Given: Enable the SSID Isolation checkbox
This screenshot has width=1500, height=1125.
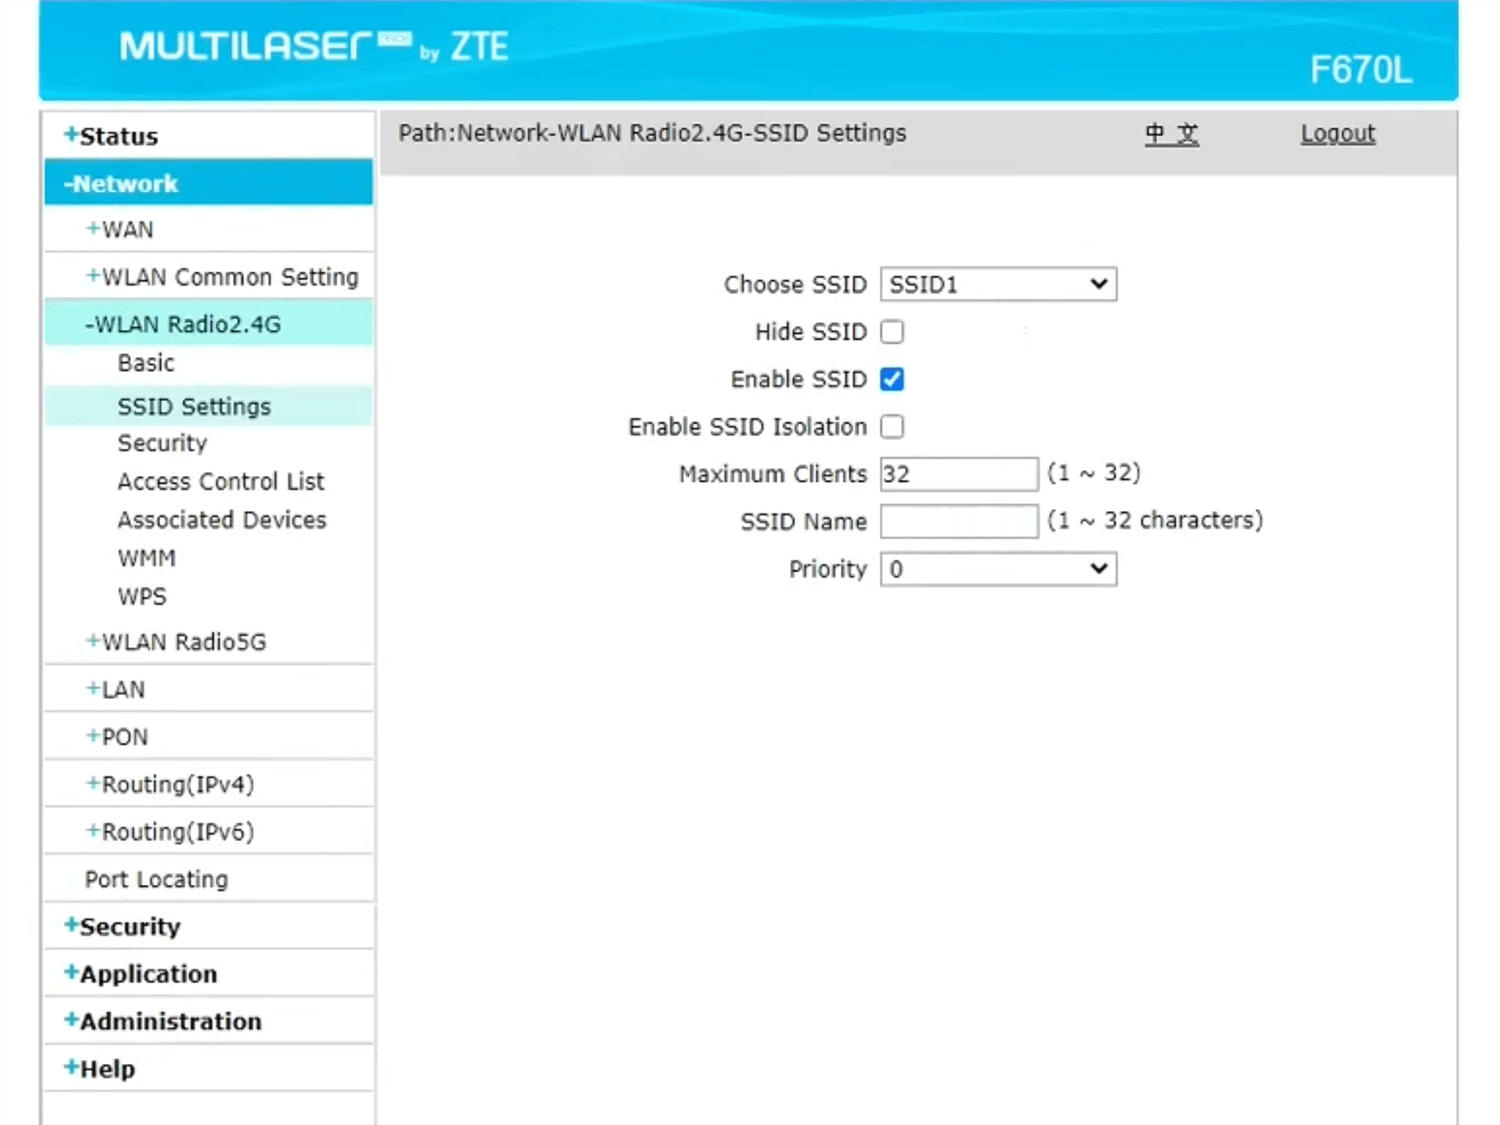Looking at the screenshot, I should [892, 427].
